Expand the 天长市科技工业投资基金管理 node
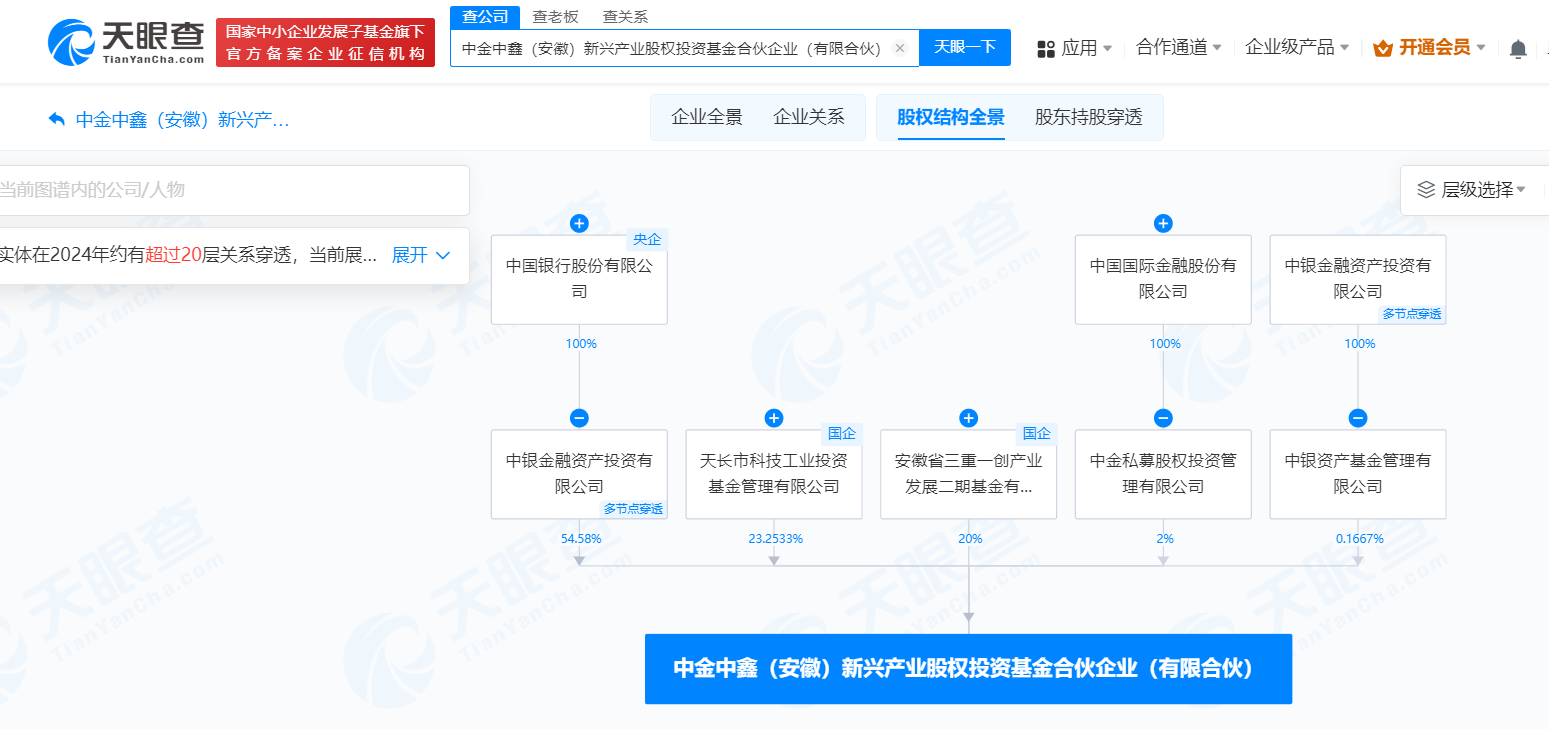1549x729 pixels. click(773, 418)
